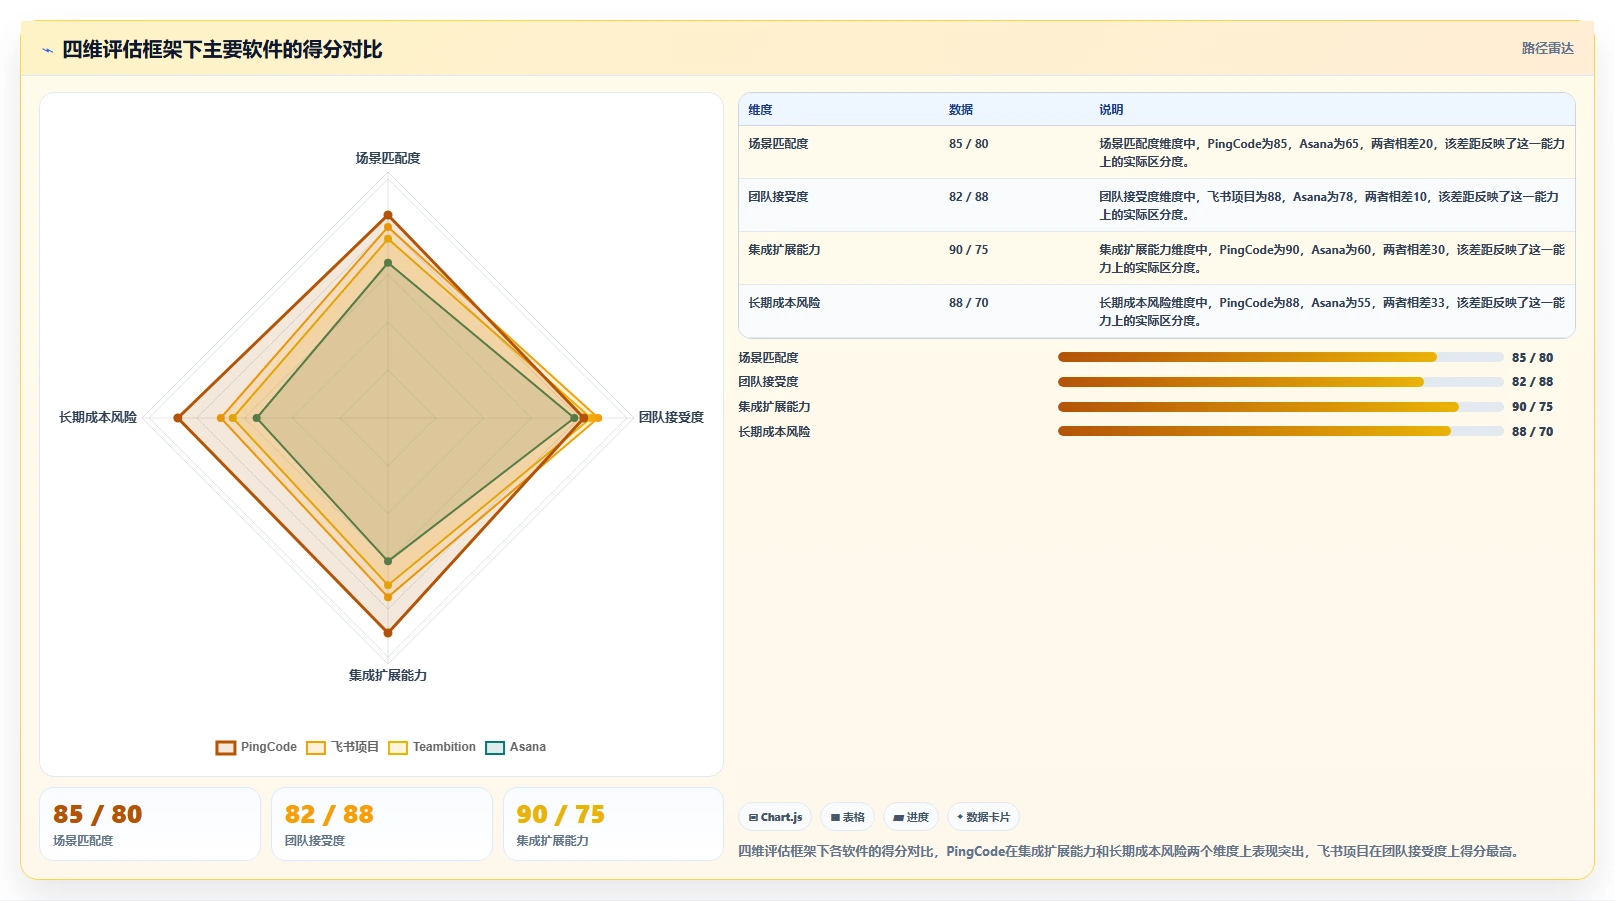Toggle Teambition legend swatch in radar chart
This screenshot has height=901, width=1615.
[398, 748]
